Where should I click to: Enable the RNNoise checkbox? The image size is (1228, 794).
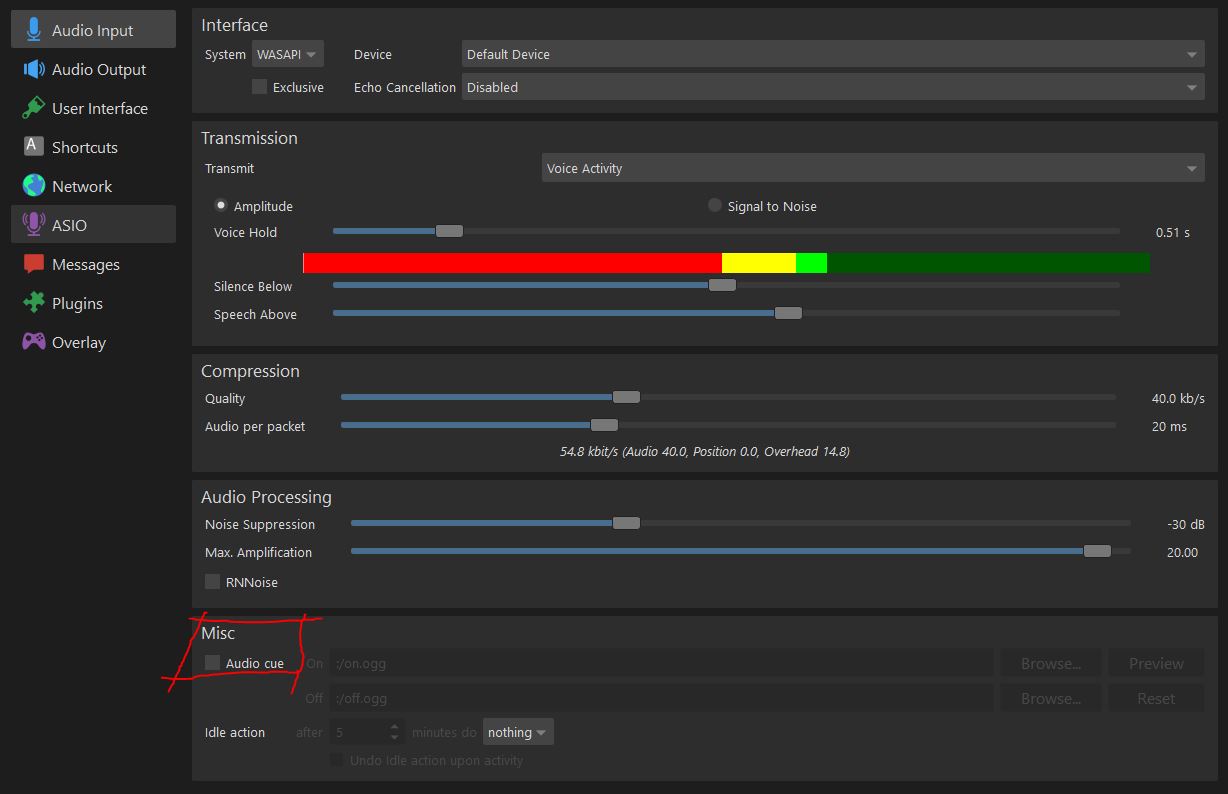coord(212,582)
